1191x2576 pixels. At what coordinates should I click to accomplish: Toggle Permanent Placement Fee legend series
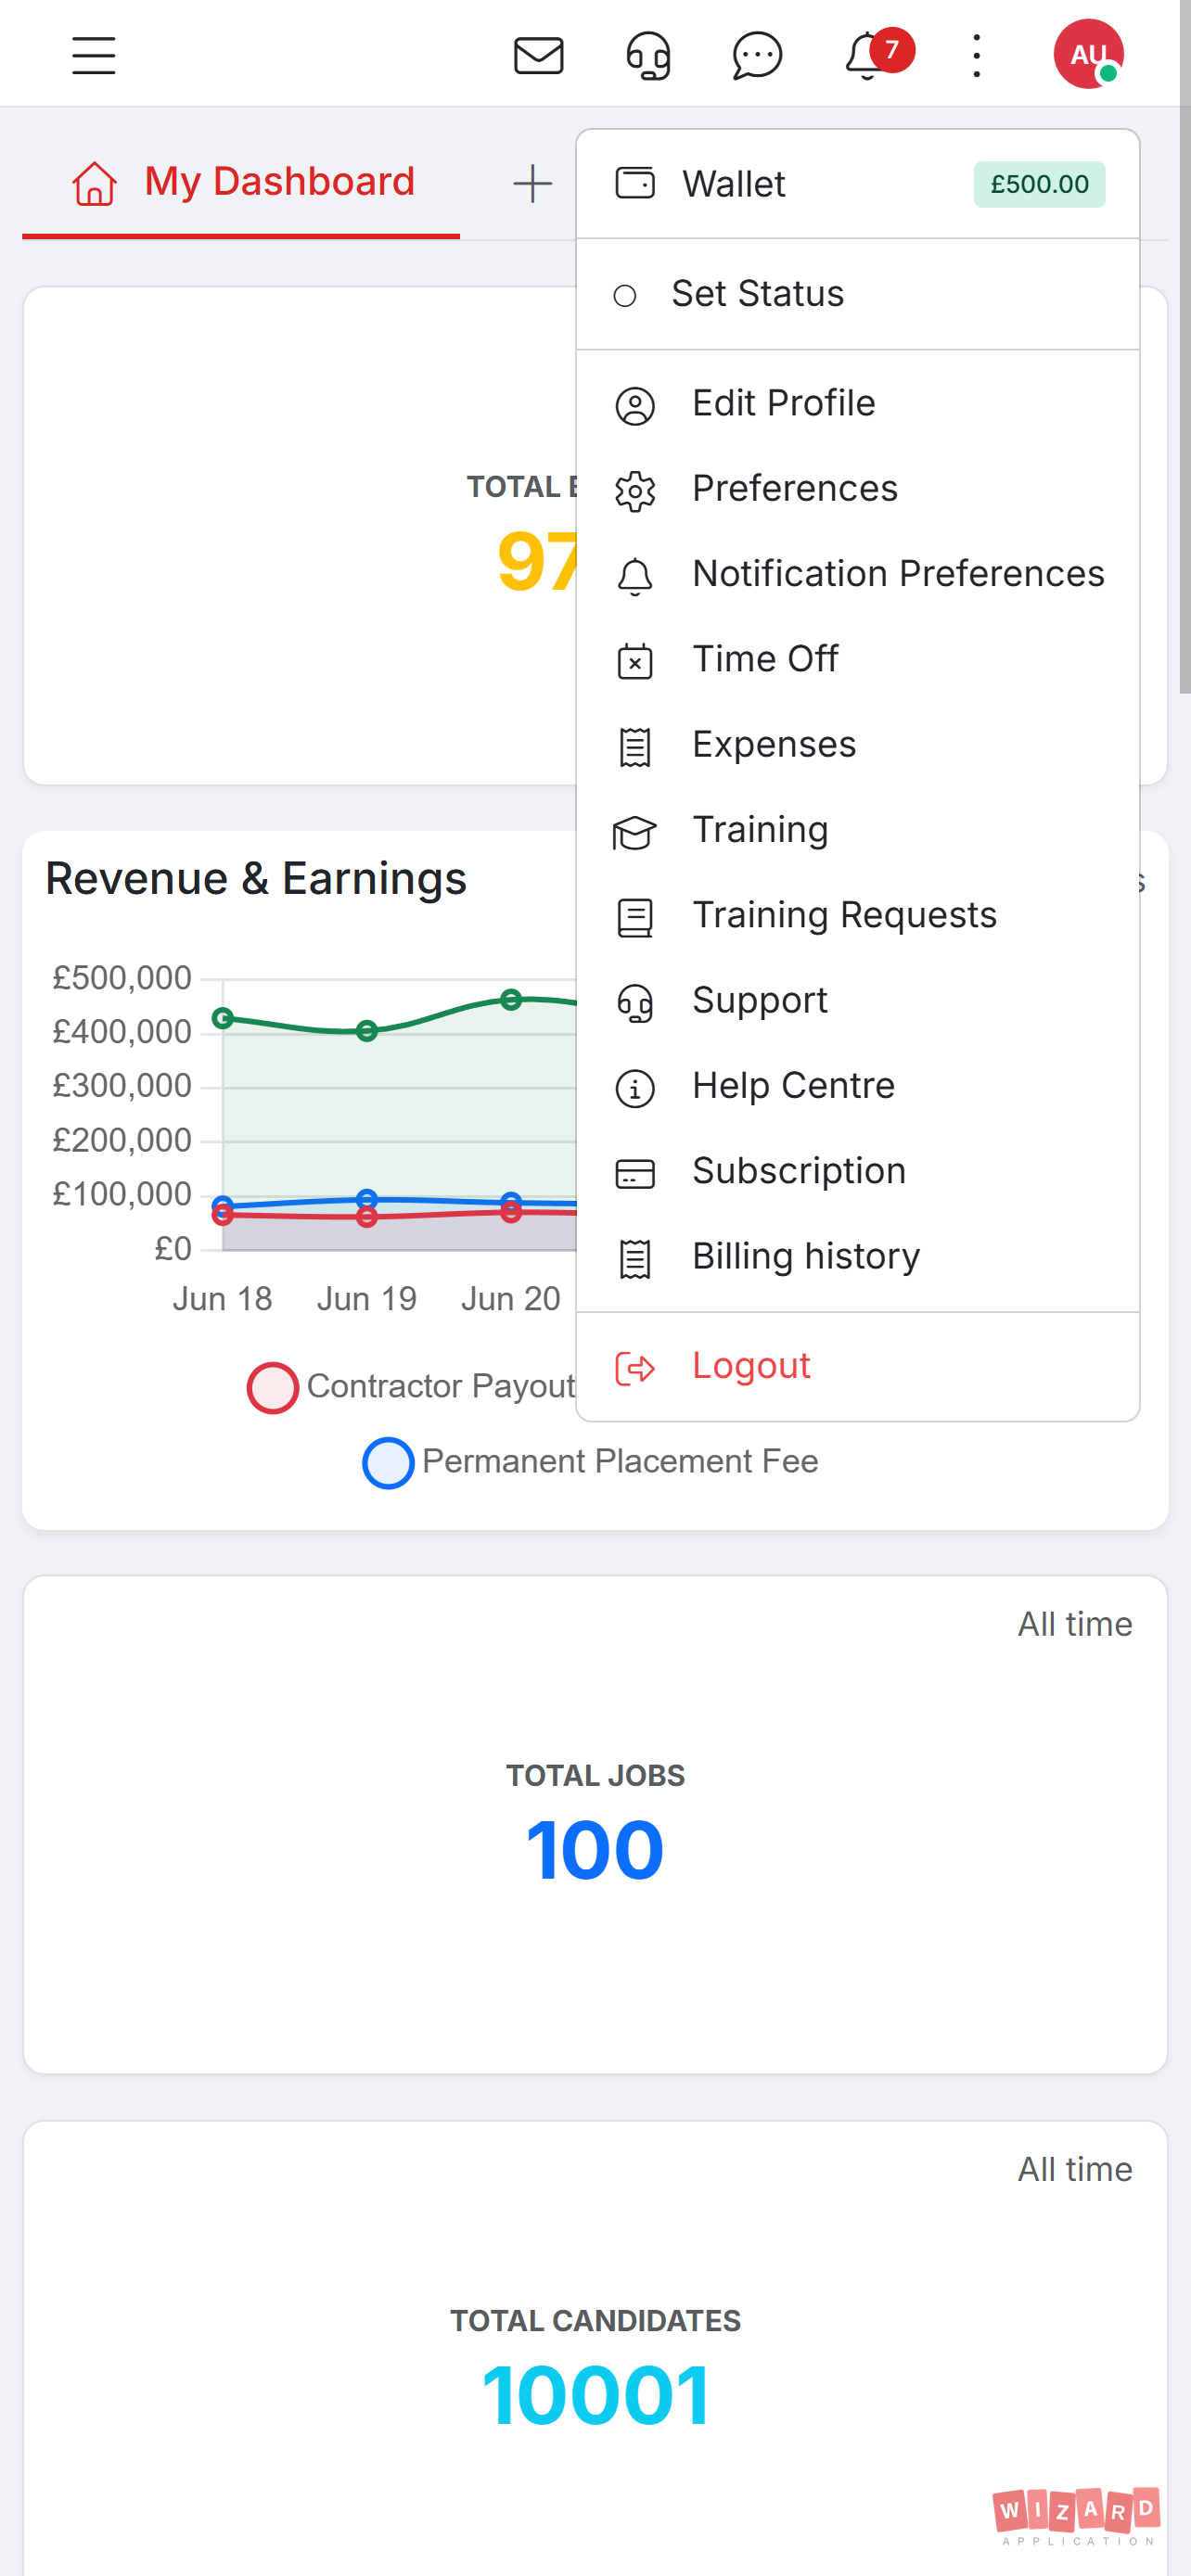coord(590,1461)
